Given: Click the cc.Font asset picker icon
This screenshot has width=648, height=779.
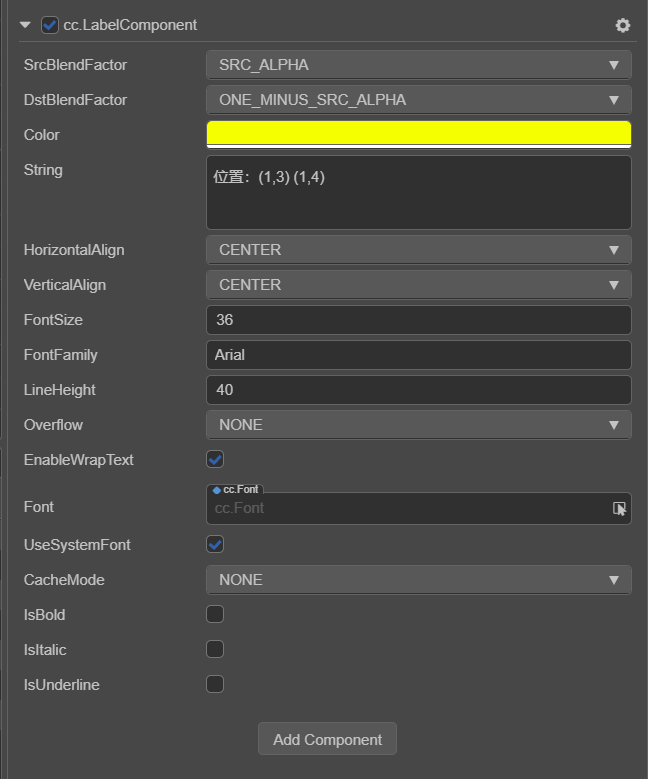Looking at the screenshot, I should point(620,508).
